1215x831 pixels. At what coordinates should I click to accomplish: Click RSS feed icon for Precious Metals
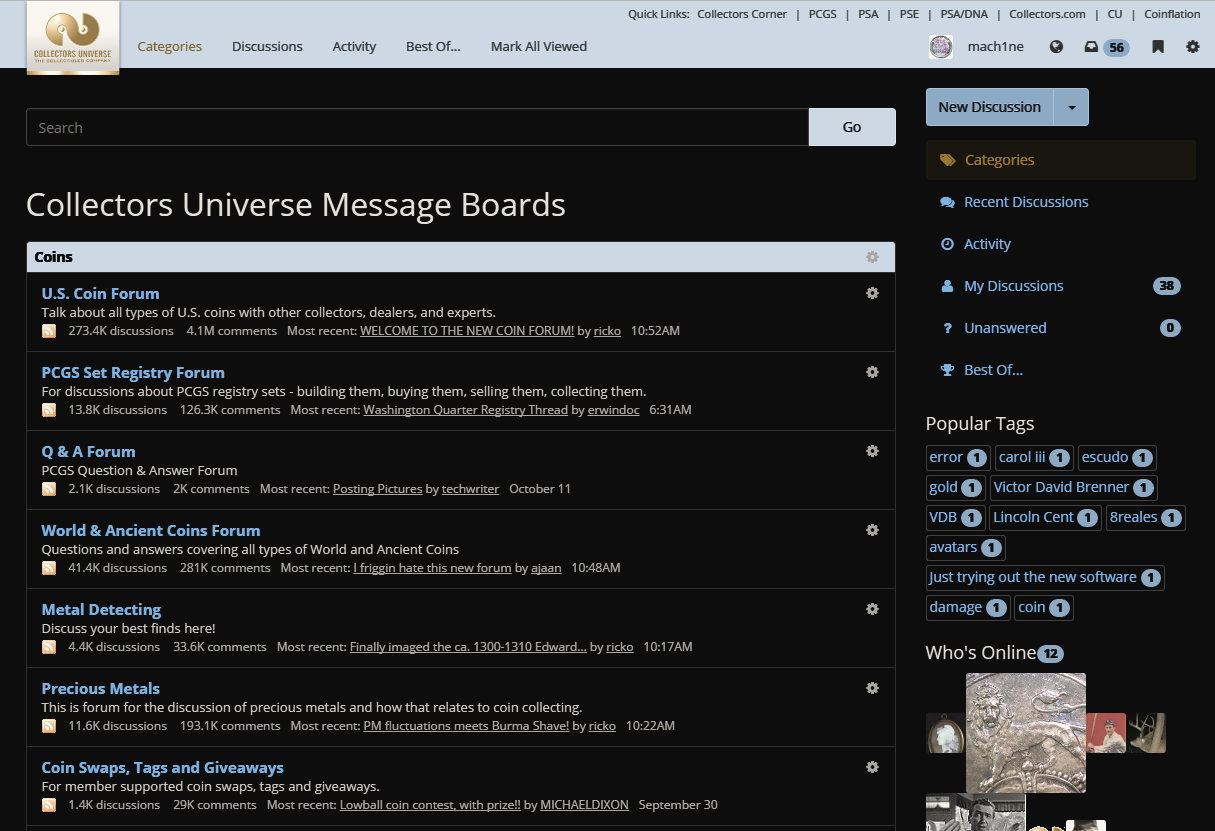49,726
